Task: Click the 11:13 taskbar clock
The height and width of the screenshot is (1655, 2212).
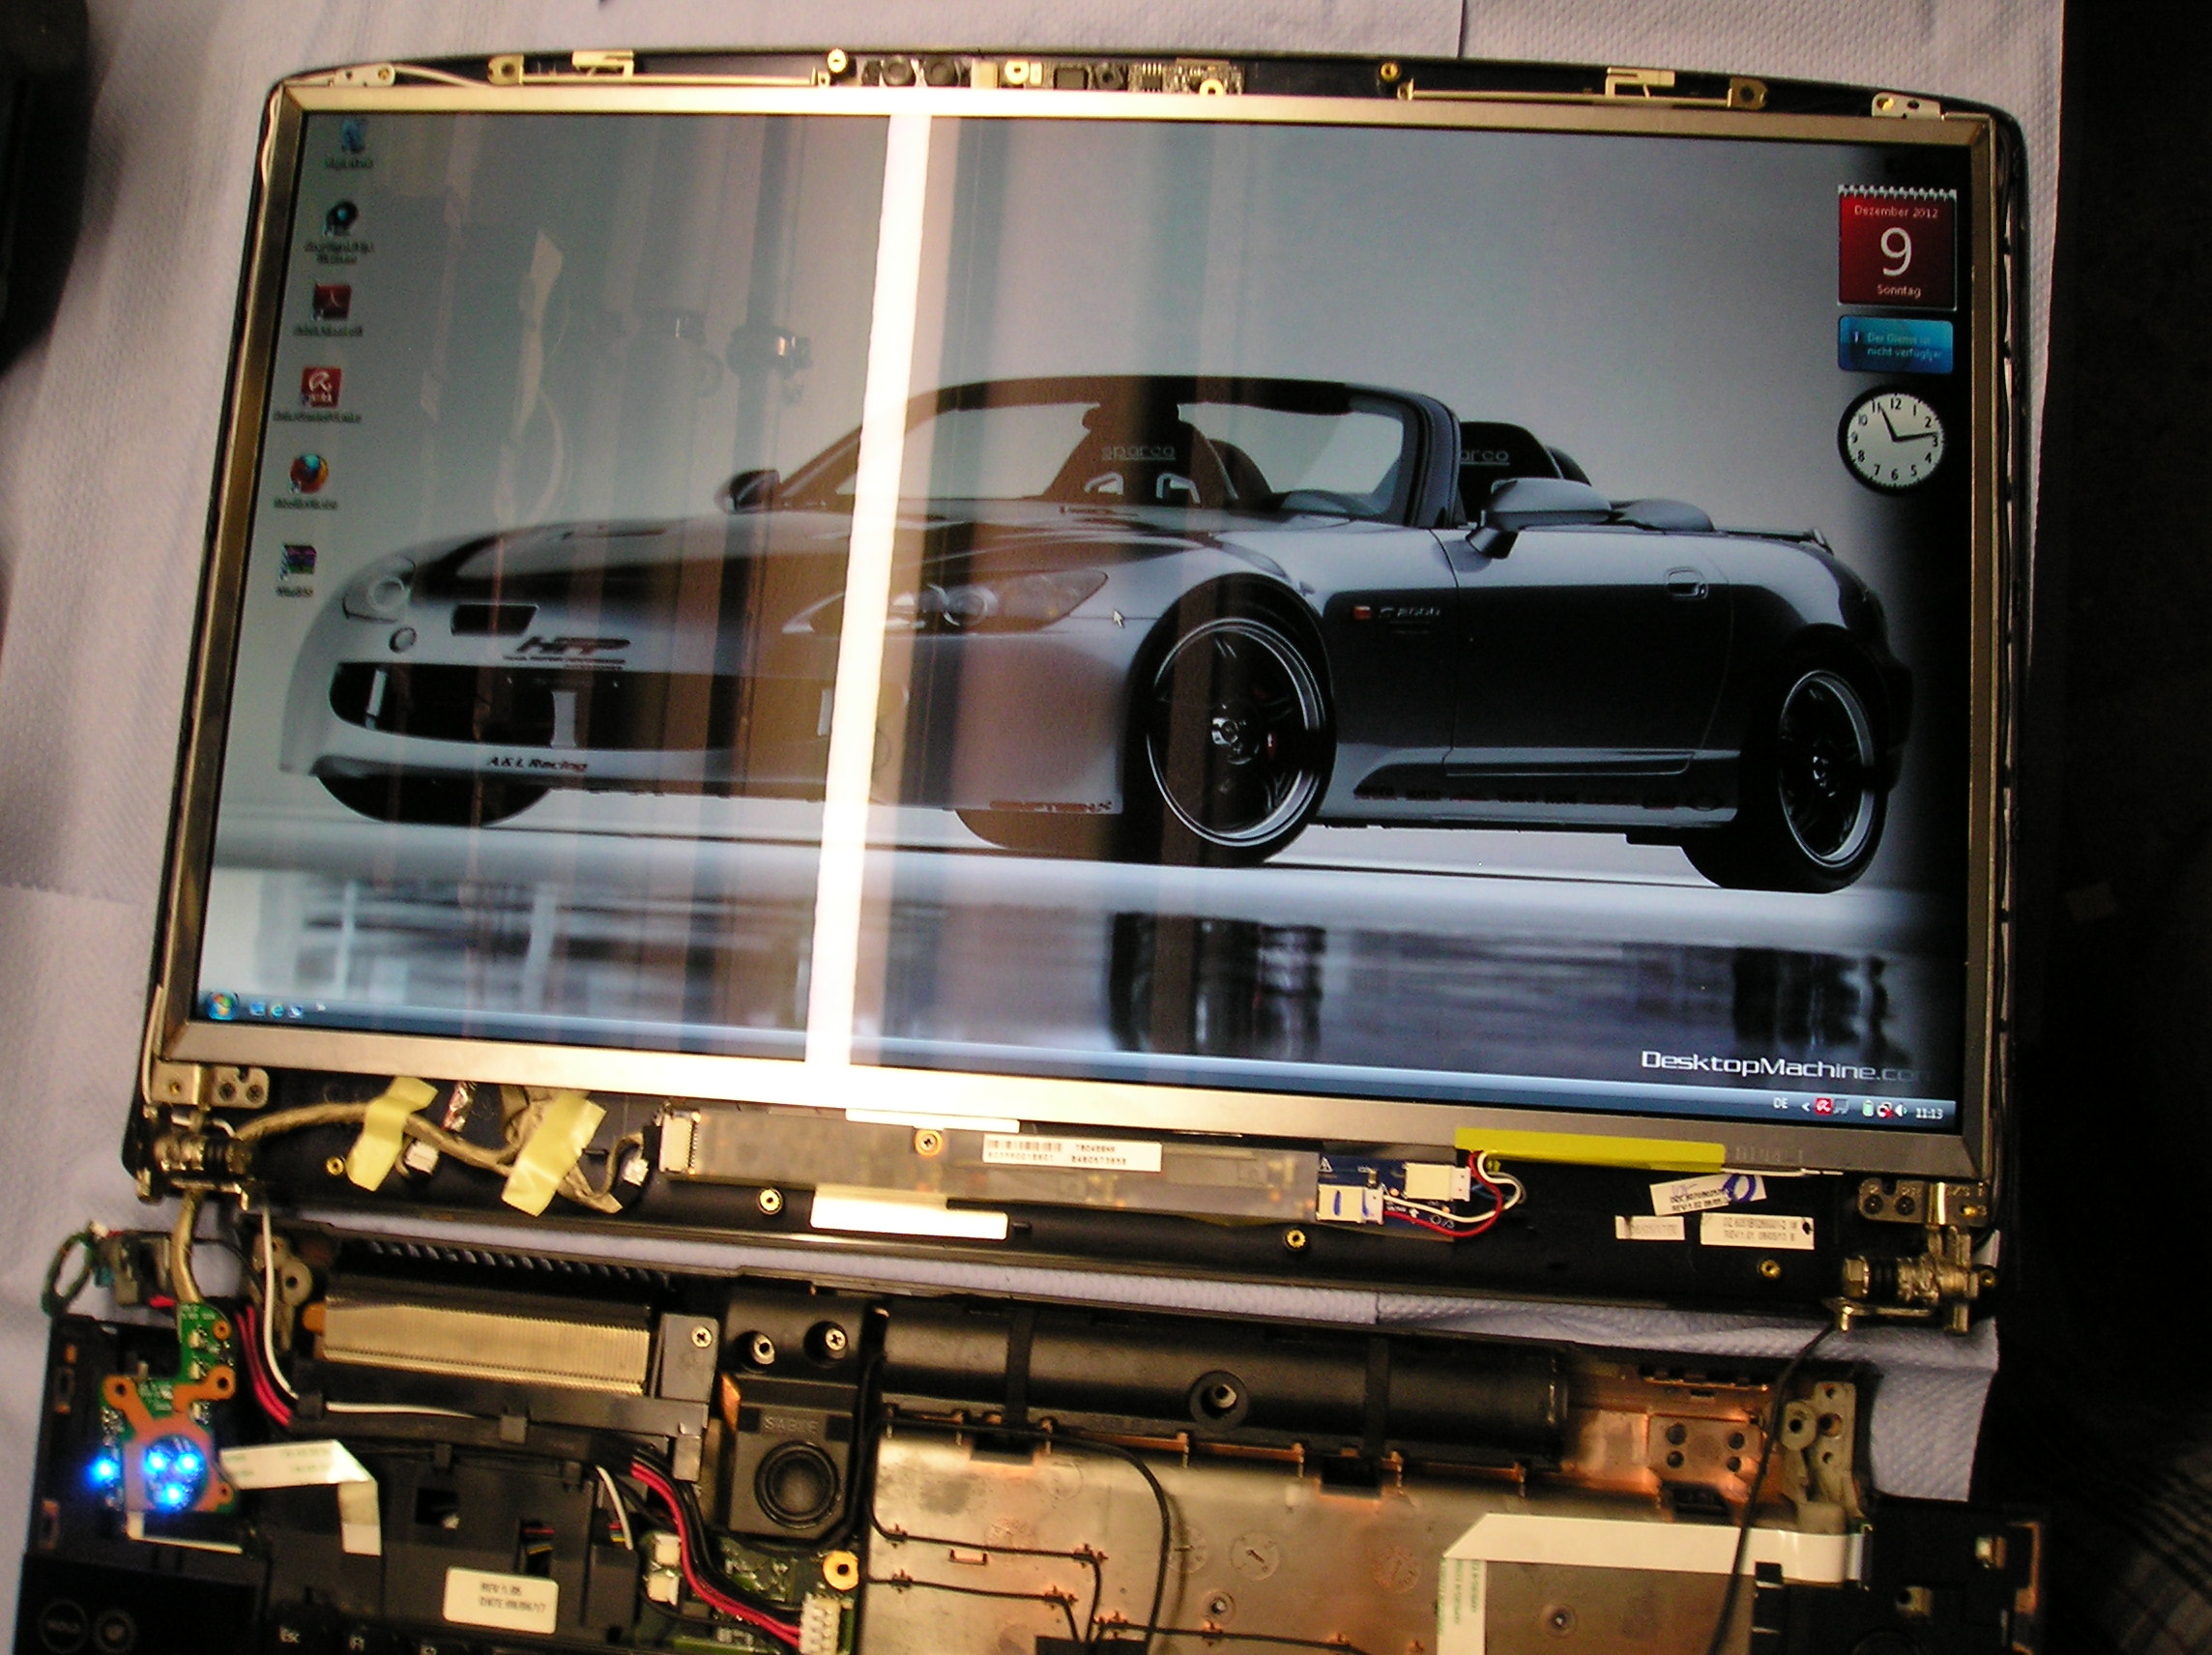Action: pos(1929,1114)
